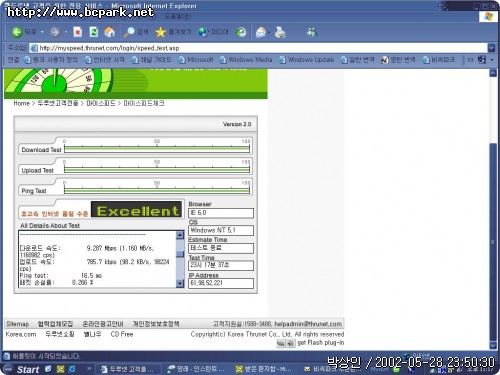Open the Media toolbar button
The width and height of the screenshot is (500, 375).
pos(213,32)
